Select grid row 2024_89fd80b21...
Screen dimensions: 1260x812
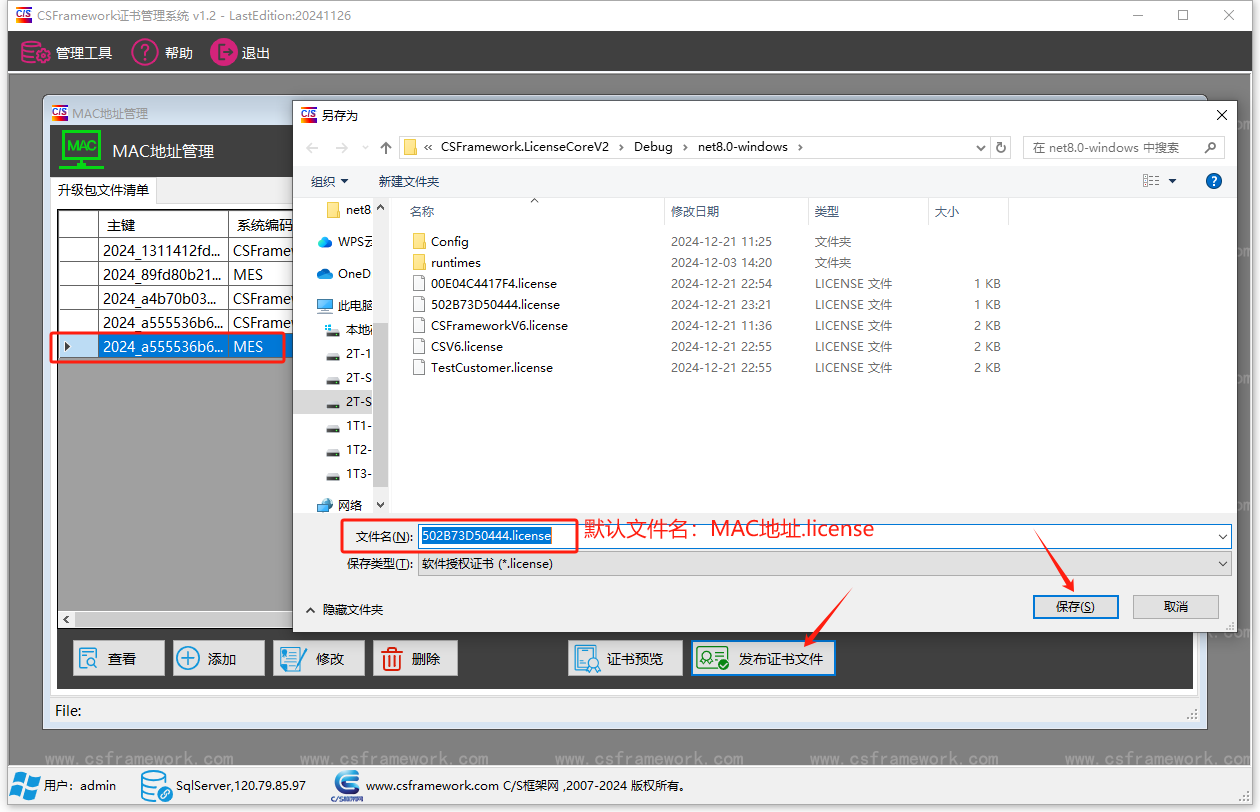173,274
